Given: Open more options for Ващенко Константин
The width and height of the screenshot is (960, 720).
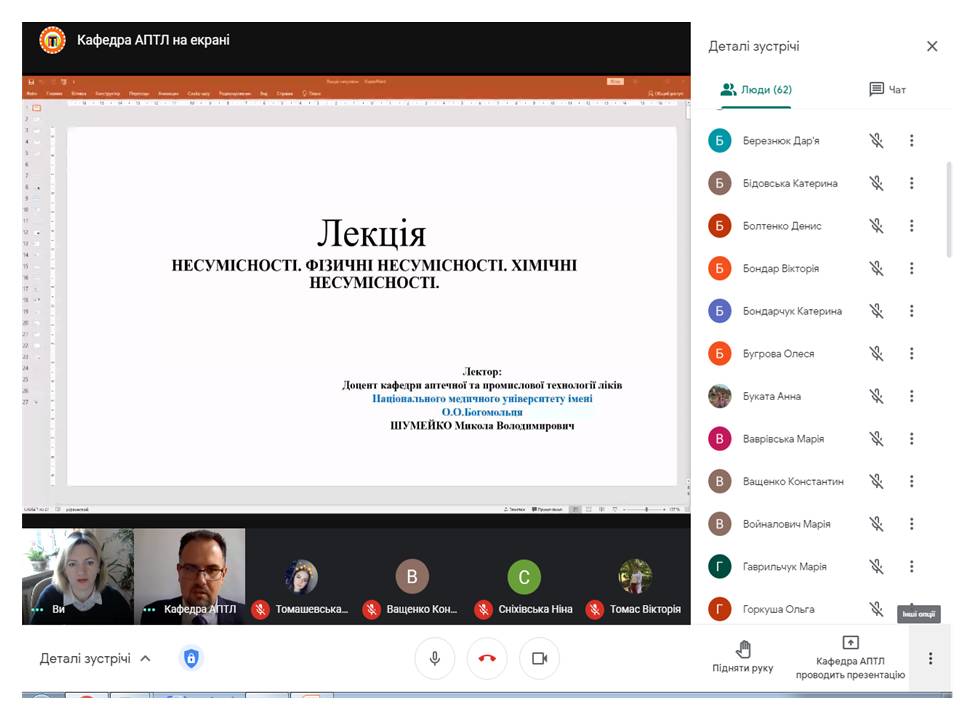Looking at the screenshot, I should tap(912, 481).
